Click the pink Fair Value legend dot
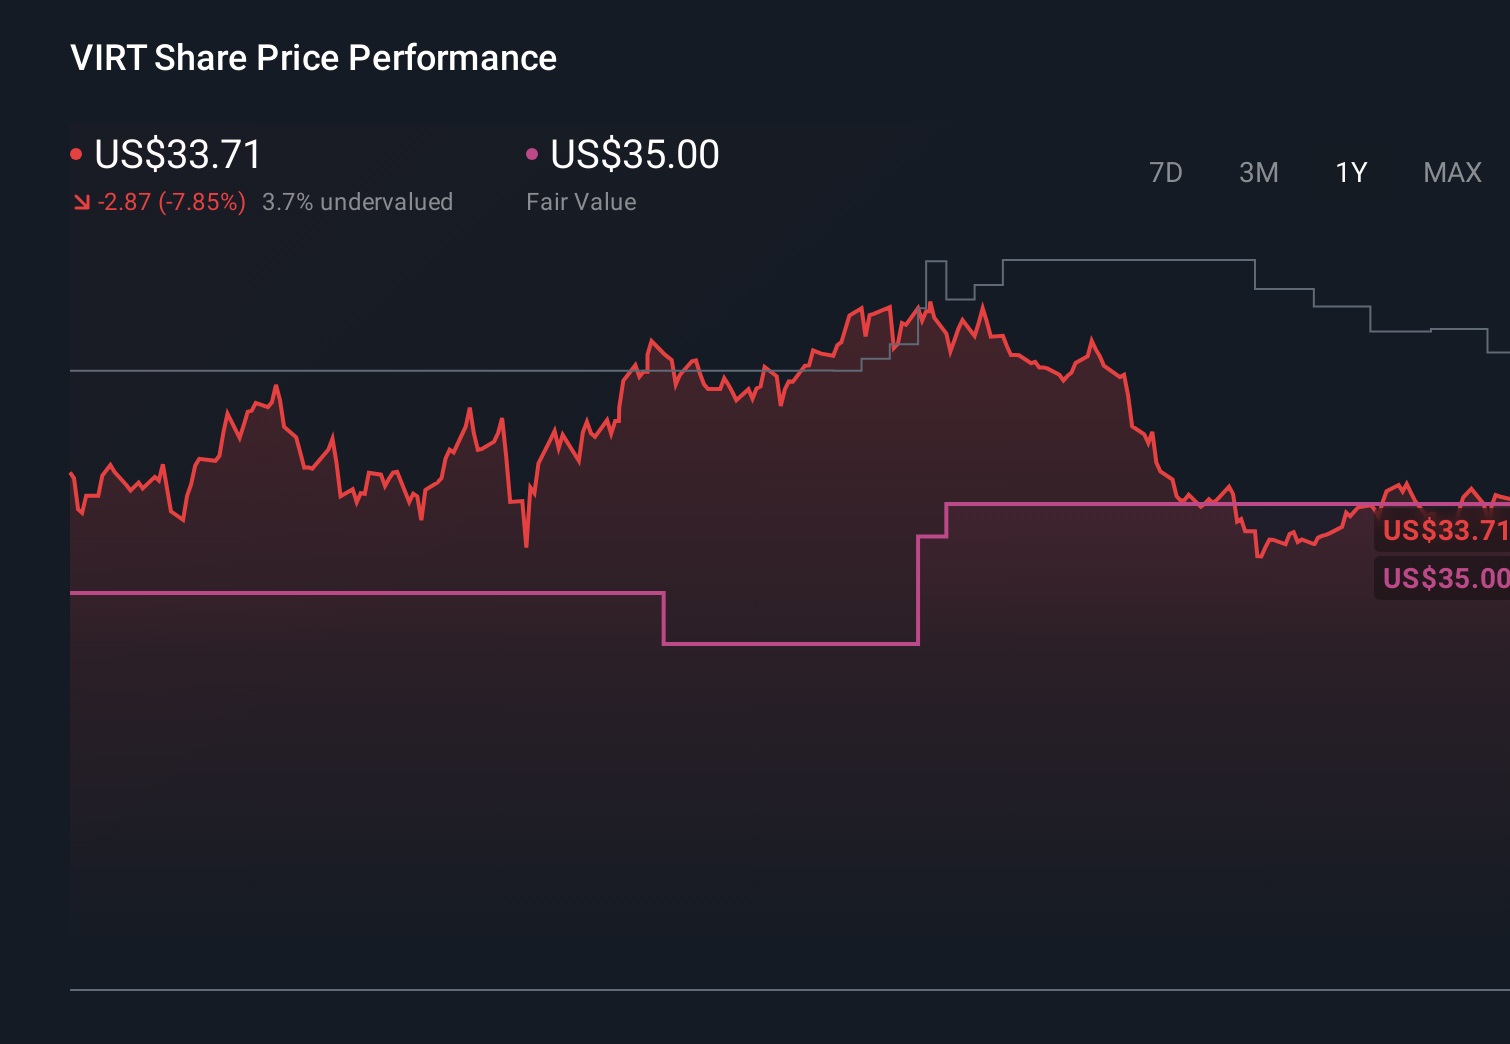Image resolution: width=1510 pixels, height=1044 pixels. point(533,153)
